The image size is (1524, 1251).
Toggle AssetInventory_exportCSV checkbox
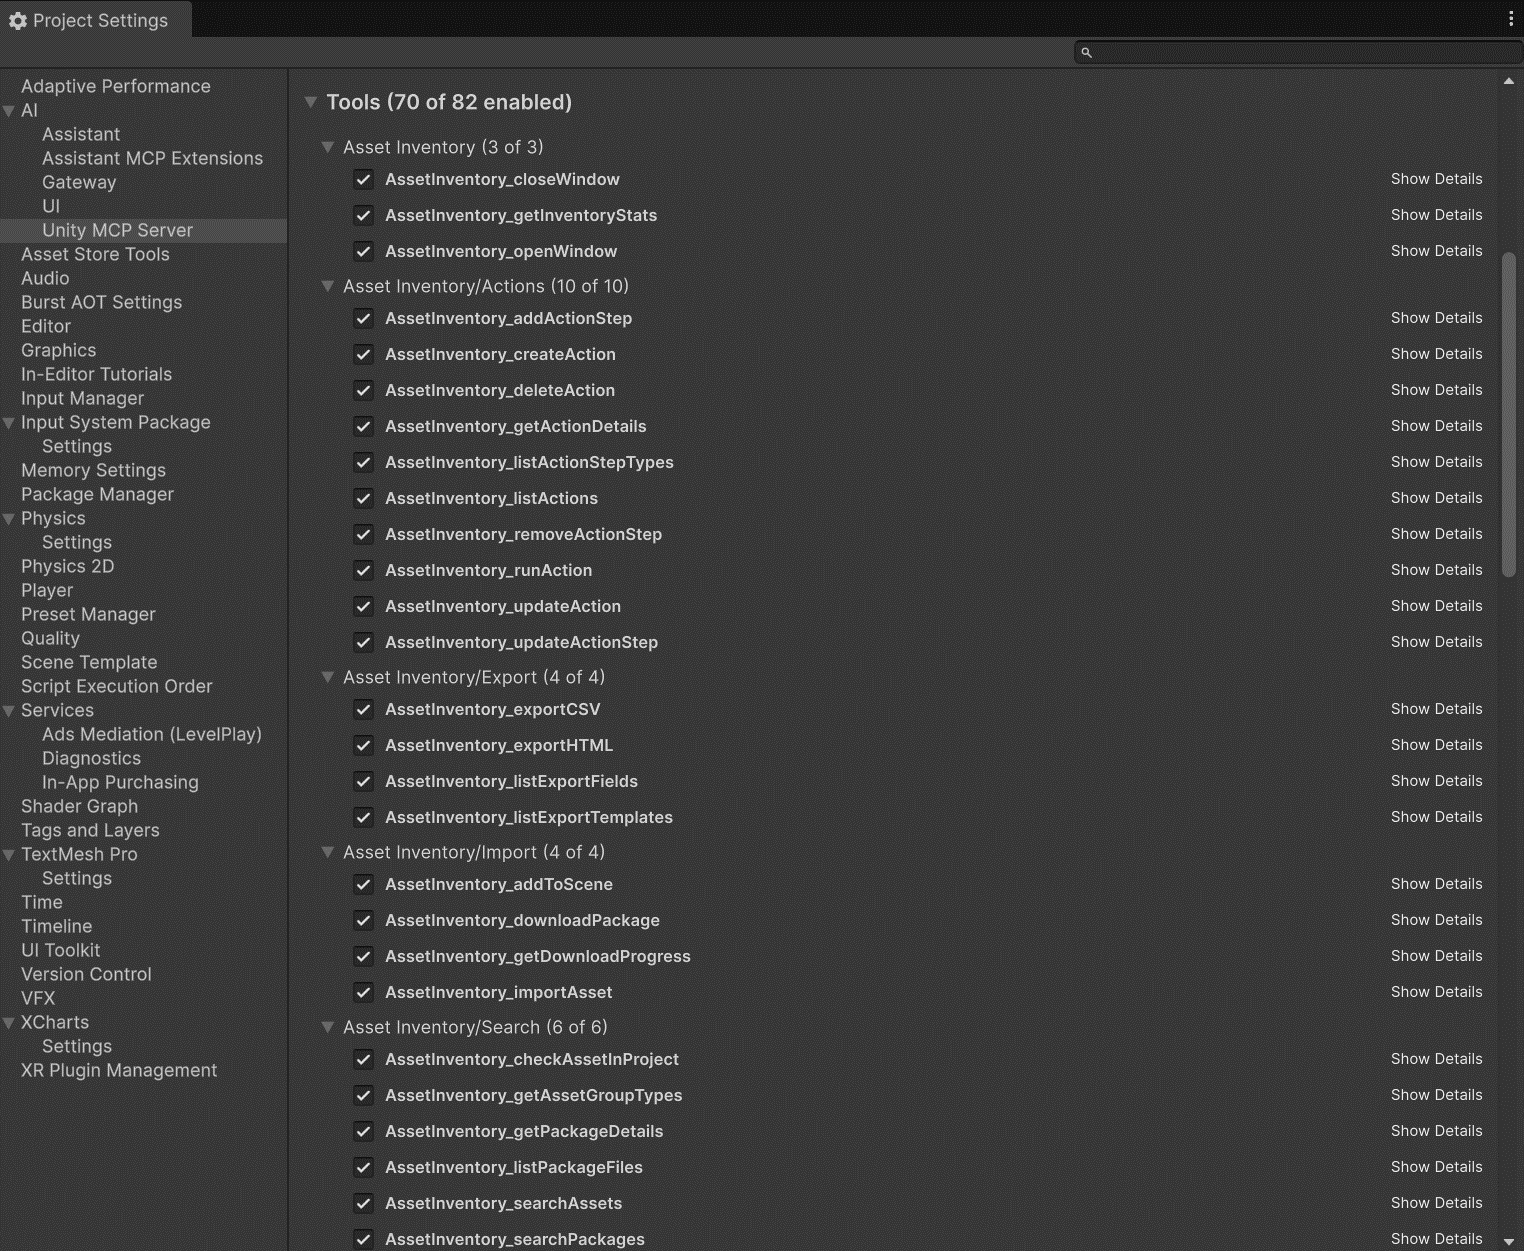pyautogui.click(x=364, y=710)
